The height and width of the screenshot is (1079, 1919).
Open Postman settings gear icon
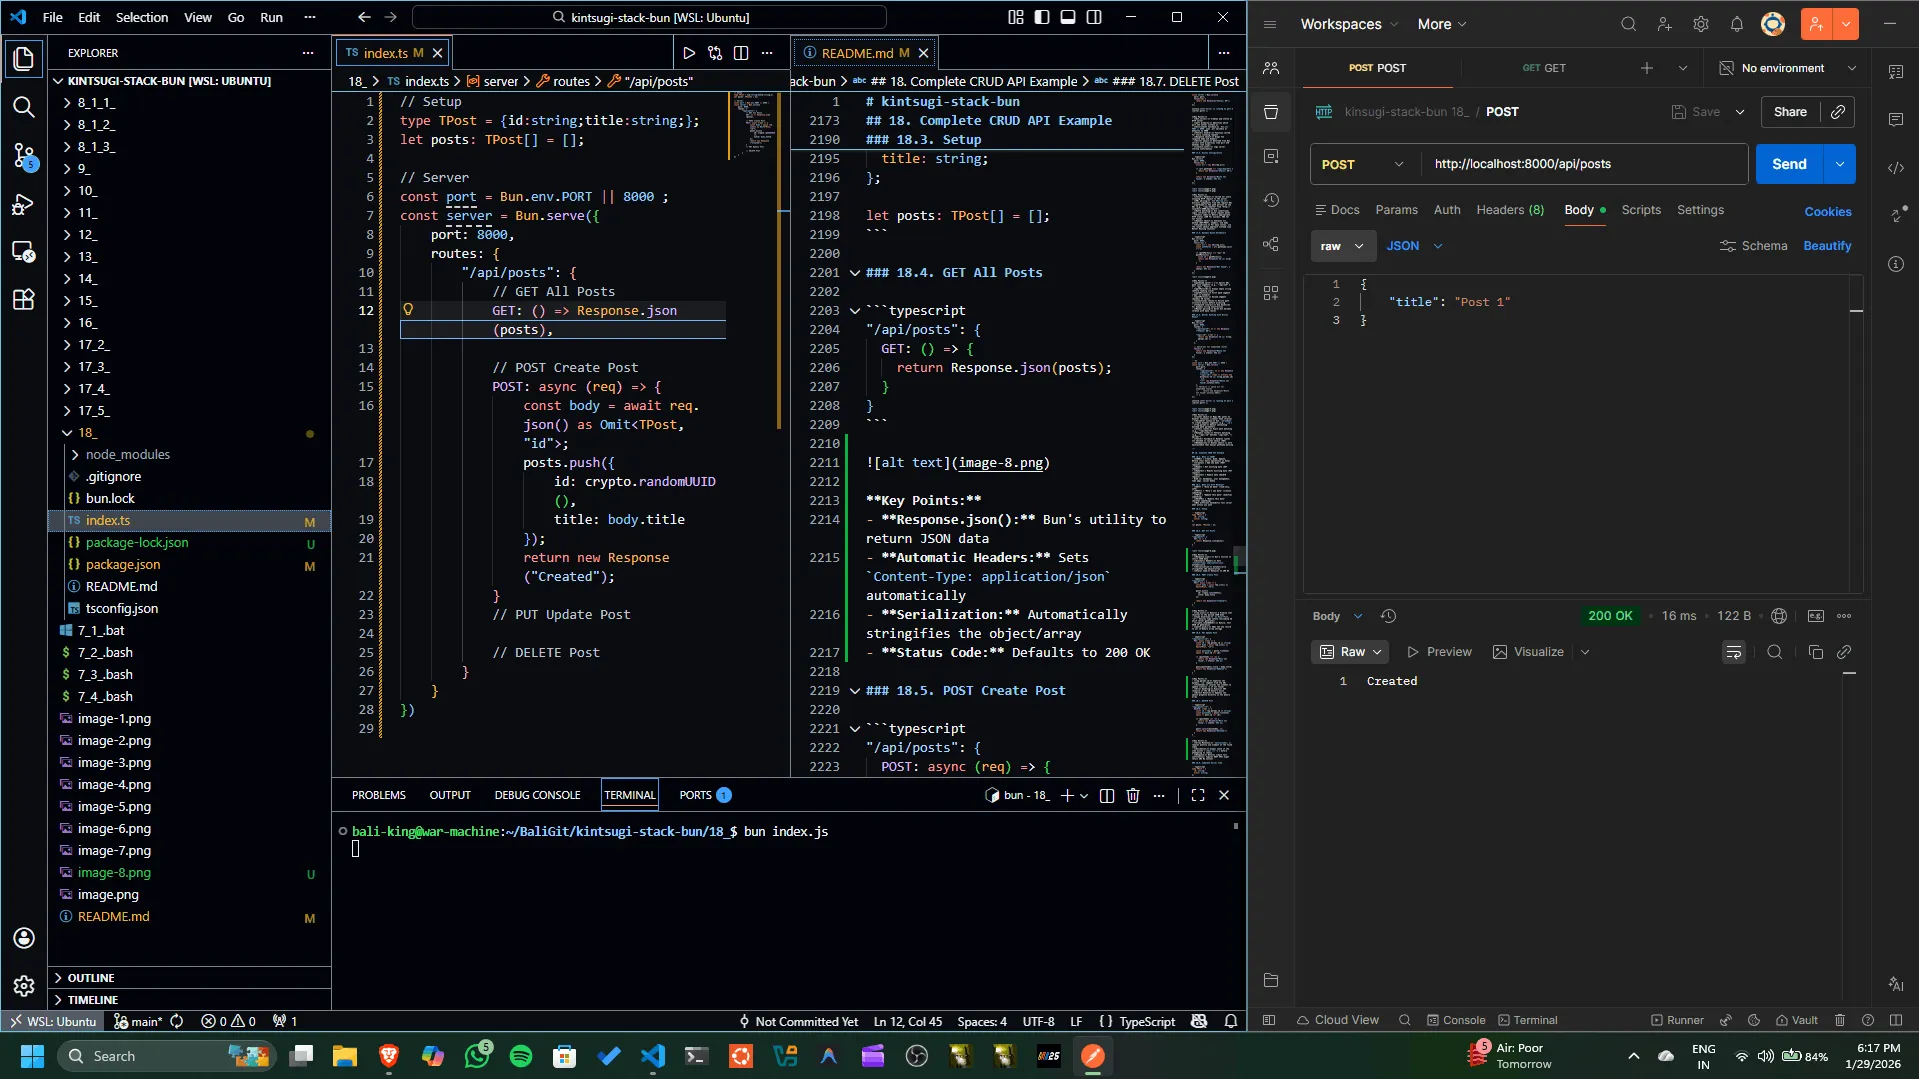pos(1700,24)
